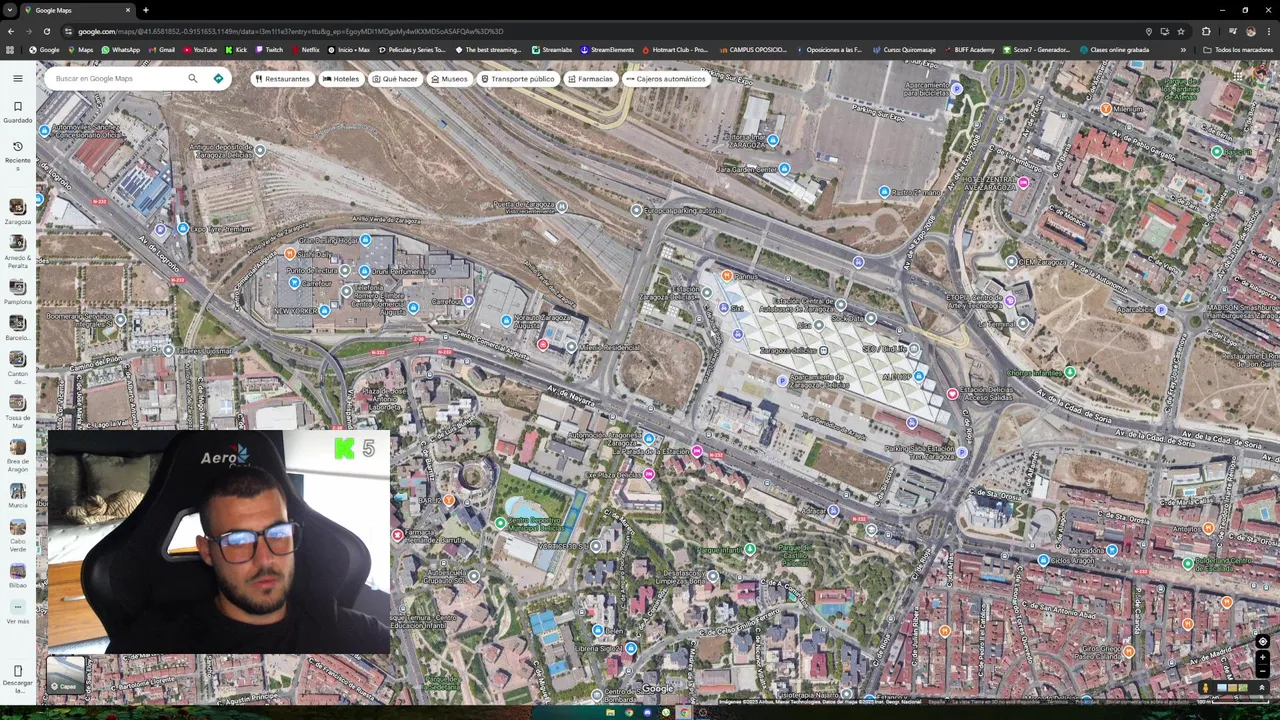The height and width of the screenshot is (720, 1280).
Task: Zoom in with the plus button
Action: [x=1262, y=658]
